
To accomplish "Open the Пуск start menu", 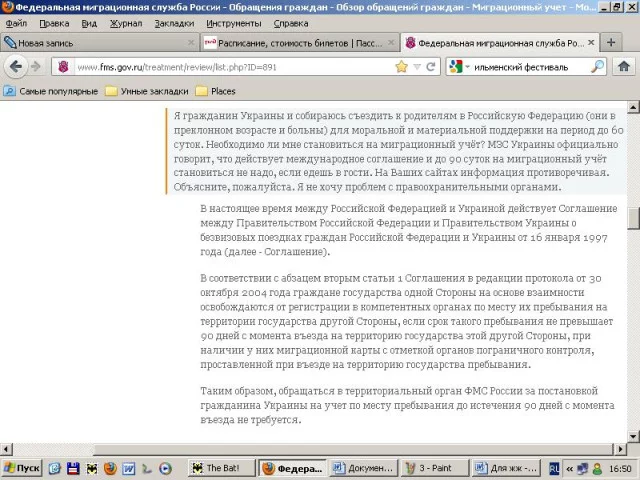I will coord(21,468).
